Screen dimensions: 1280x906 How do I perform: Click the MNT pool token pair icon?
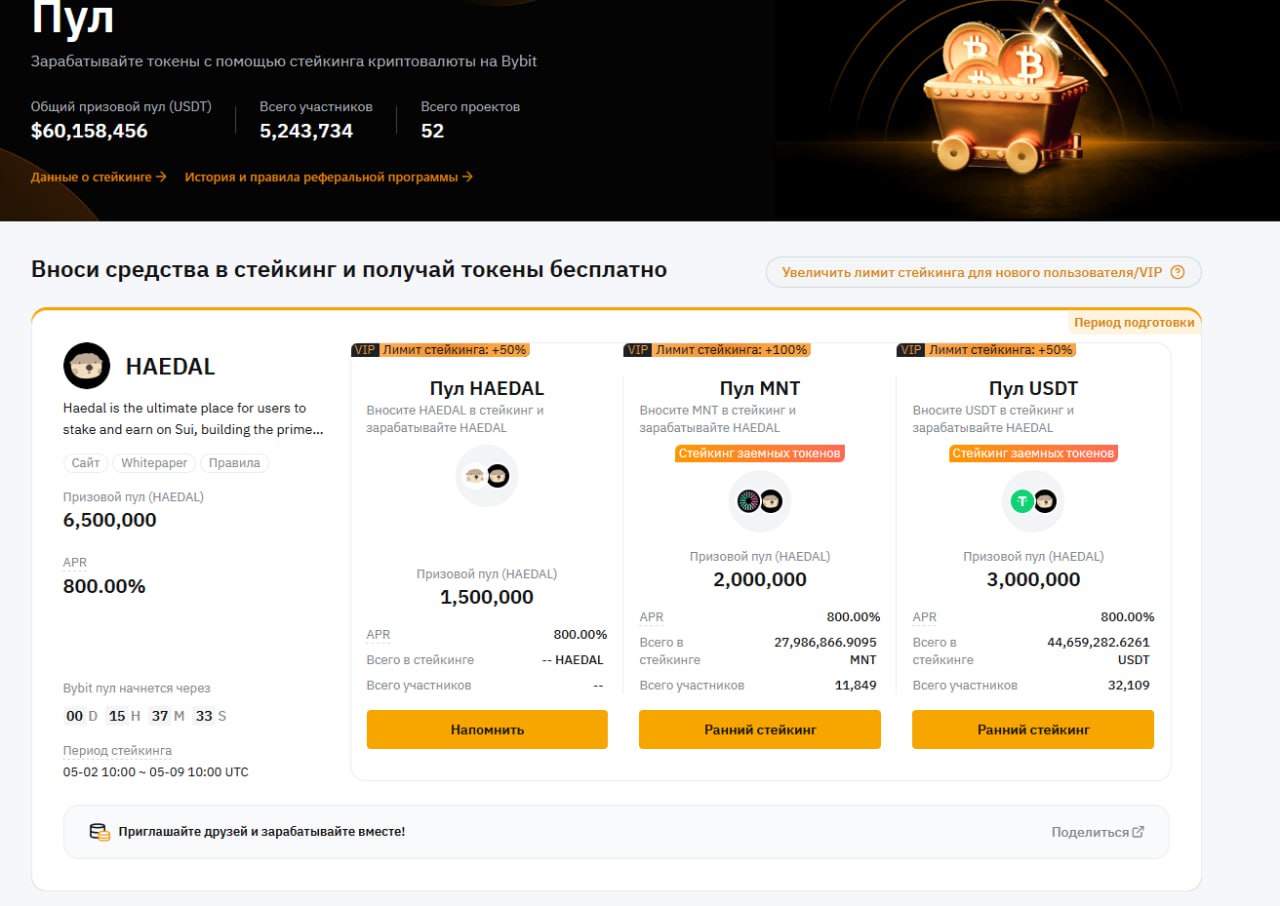click(759, 501)
